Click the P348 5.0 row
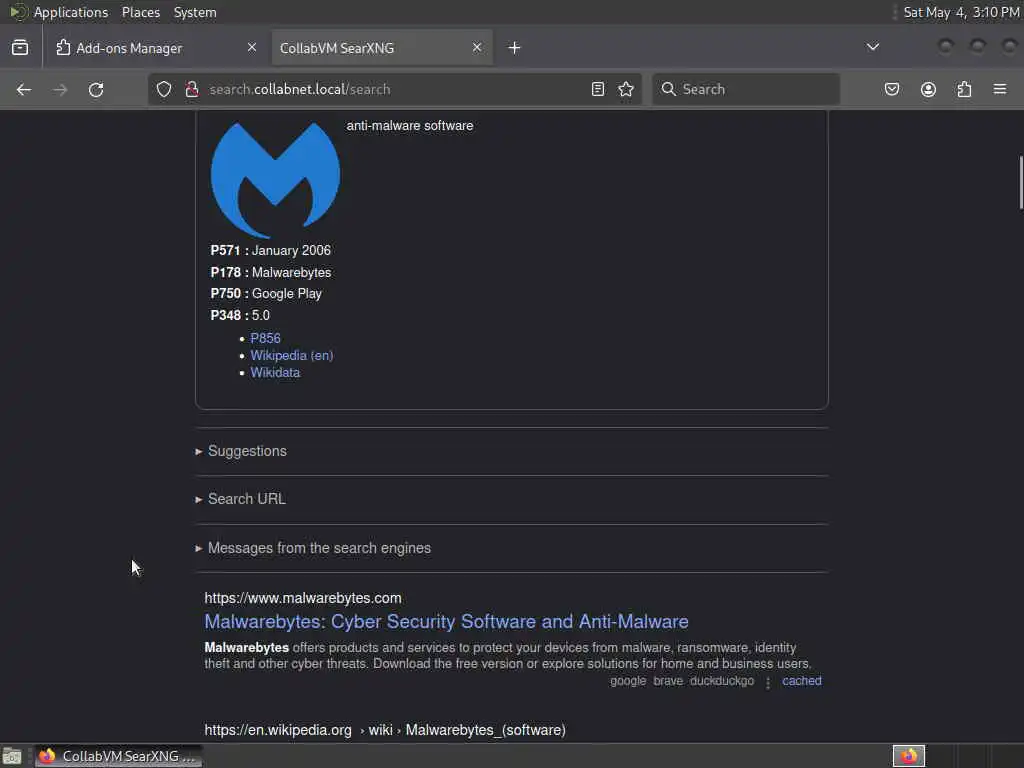This screenshot has width=1024, height=768. click(240, 315)
